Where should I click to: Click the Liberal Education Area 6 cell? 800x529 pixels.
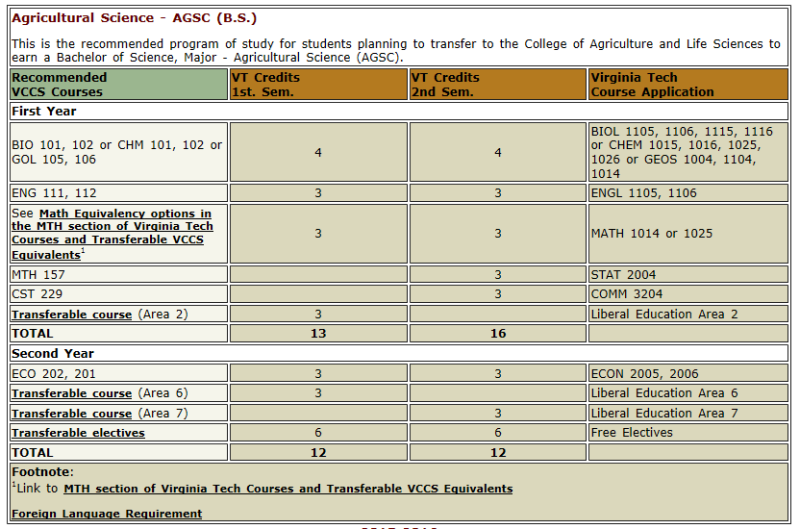pyautogui.click(x=688, y=393)
